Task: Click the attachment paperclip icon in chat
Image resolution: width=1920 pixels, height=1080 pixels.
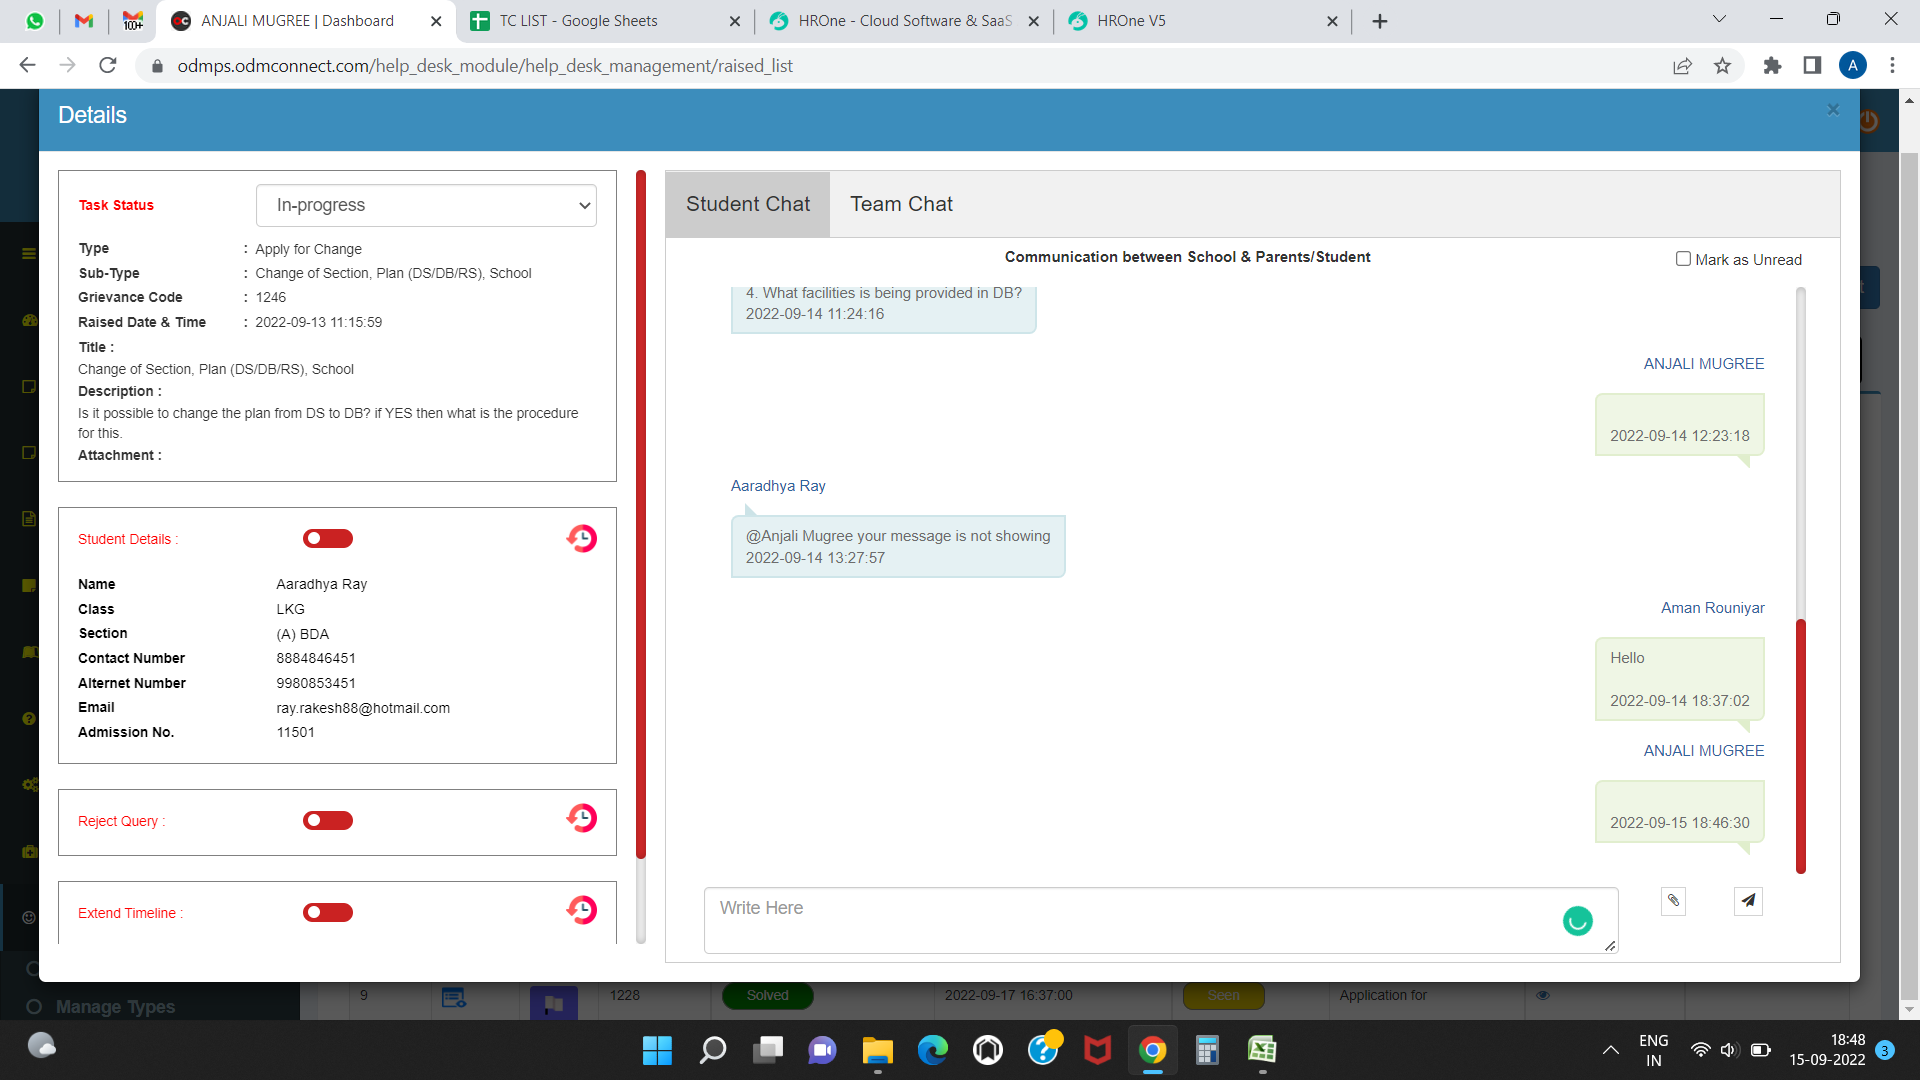Action: click(1673, 901)
